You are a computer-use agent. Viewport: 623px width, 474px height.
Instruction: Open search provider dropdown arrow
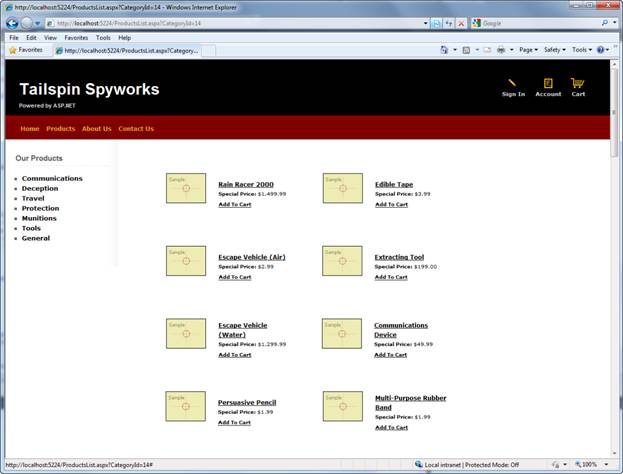614,23
